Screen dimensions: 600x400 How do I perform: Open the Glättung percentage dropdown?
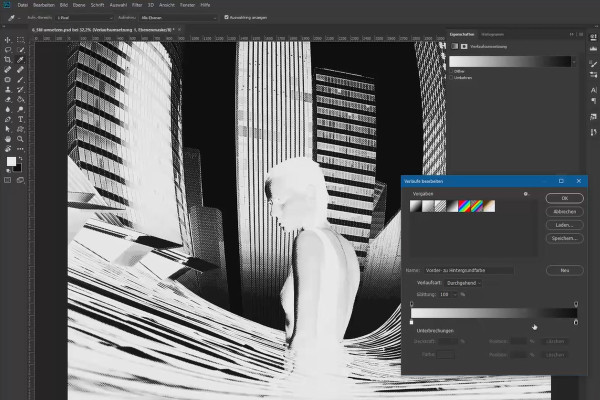455,294
